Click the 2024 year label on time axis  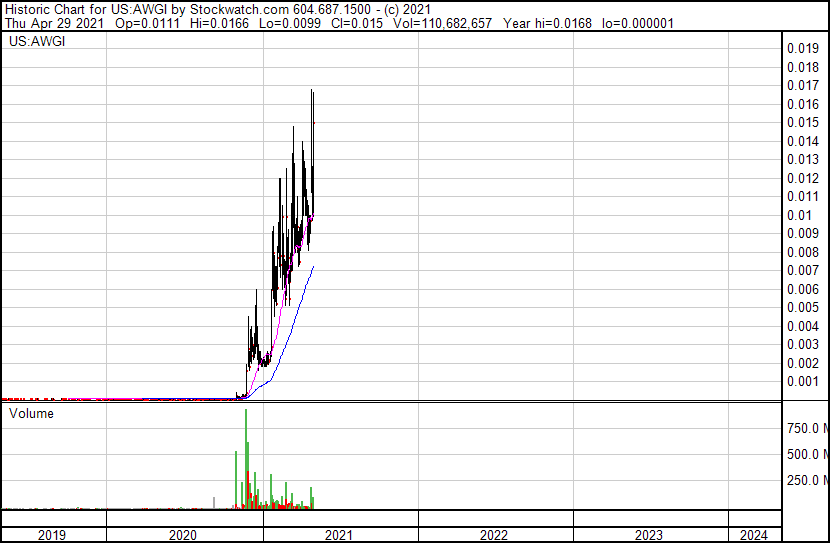[x=754, y=535]
